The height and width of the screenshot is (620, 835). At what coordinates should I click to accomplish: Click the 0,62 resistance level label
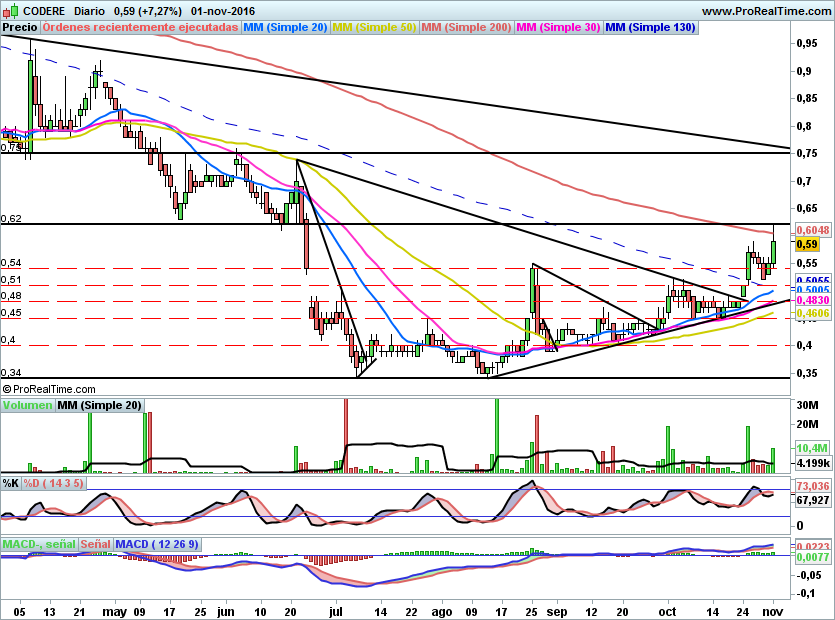(11, 218)
